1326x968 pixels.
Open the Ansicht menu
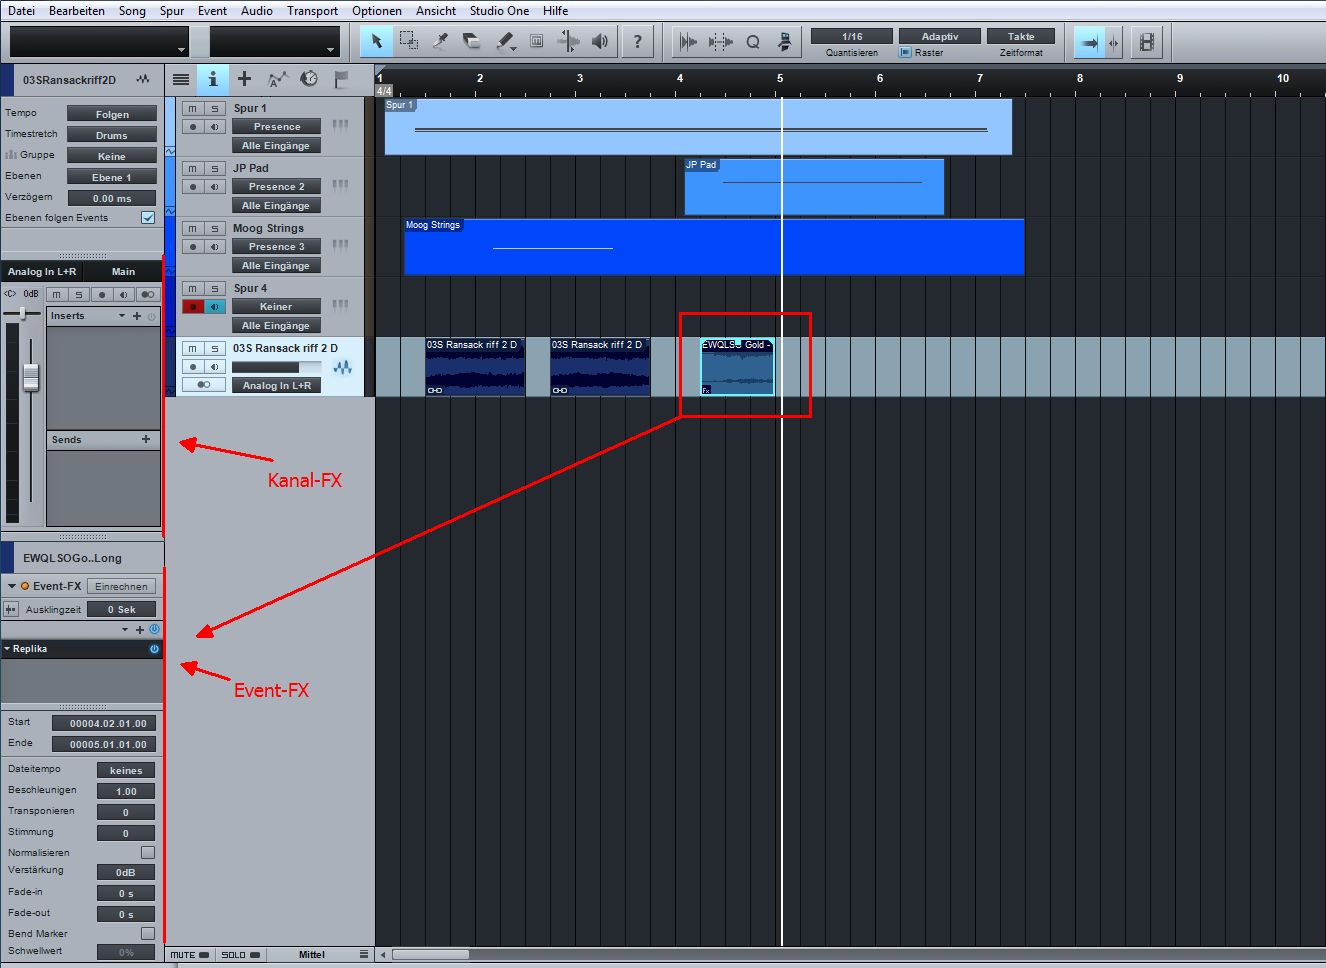(436, 10)
